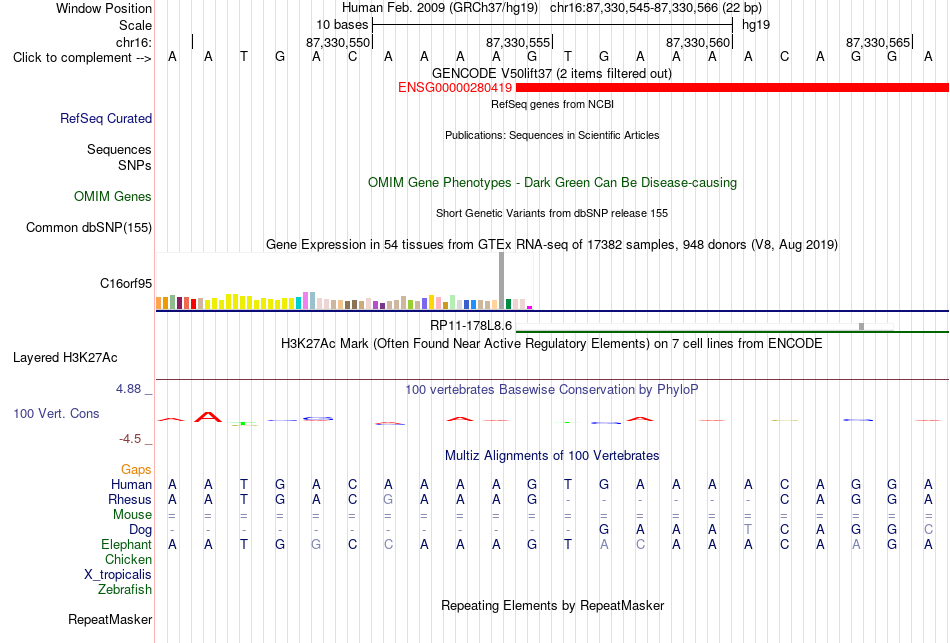Open Common dbSNP(155) track label

click(x=89, y=227)
